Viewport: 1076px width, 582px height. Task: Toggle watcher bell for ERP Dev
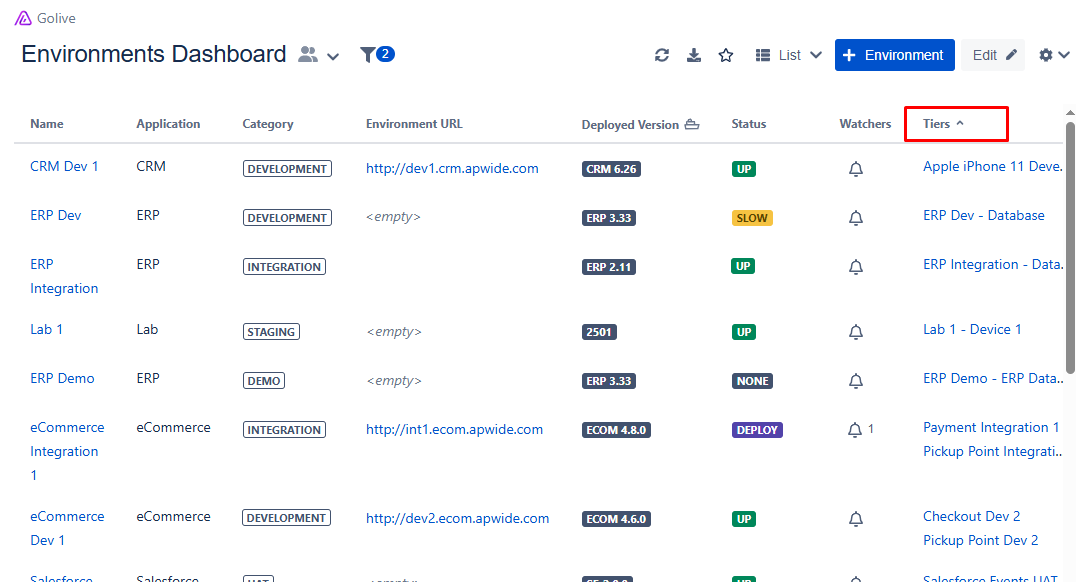(855, 217)
